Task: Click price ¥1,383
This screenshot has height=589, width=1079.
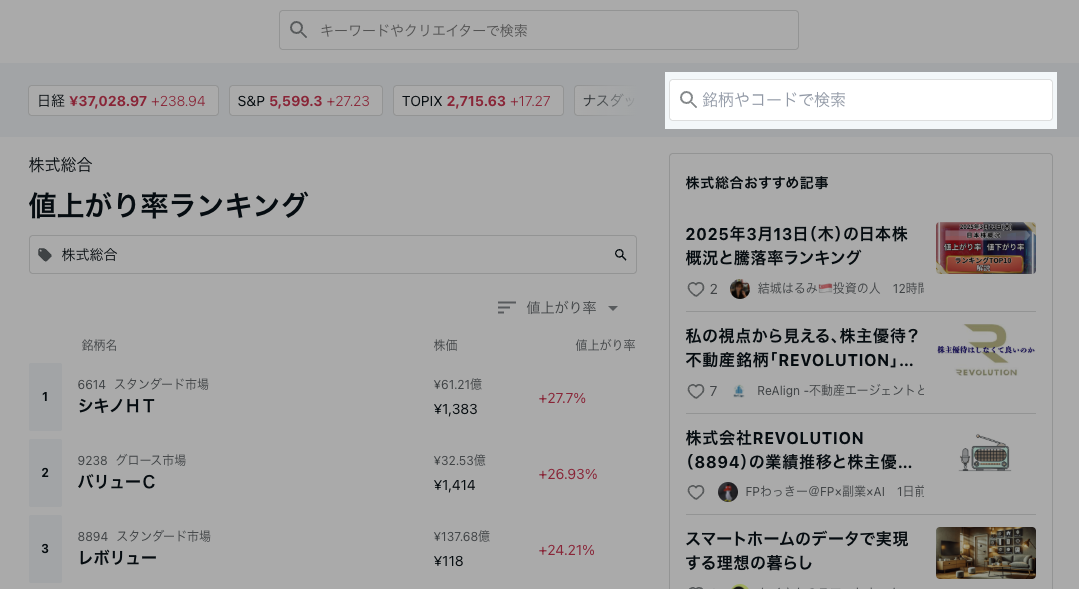Action: [456, 409]
